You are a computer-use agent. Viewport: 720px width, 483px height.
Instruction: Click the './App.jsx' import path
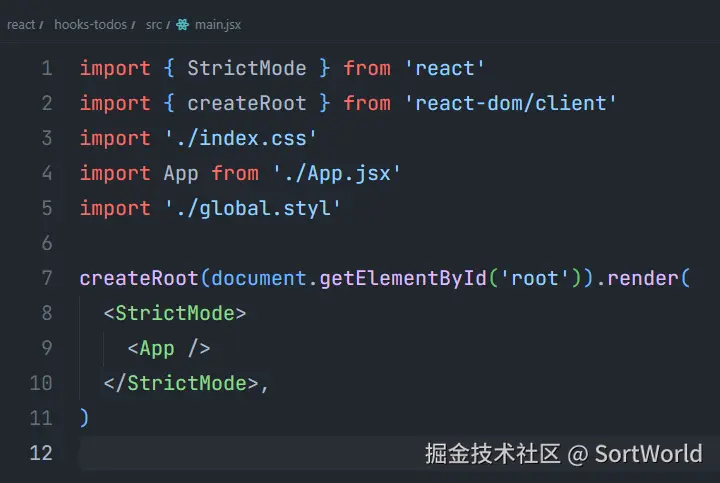click(337, 173)
